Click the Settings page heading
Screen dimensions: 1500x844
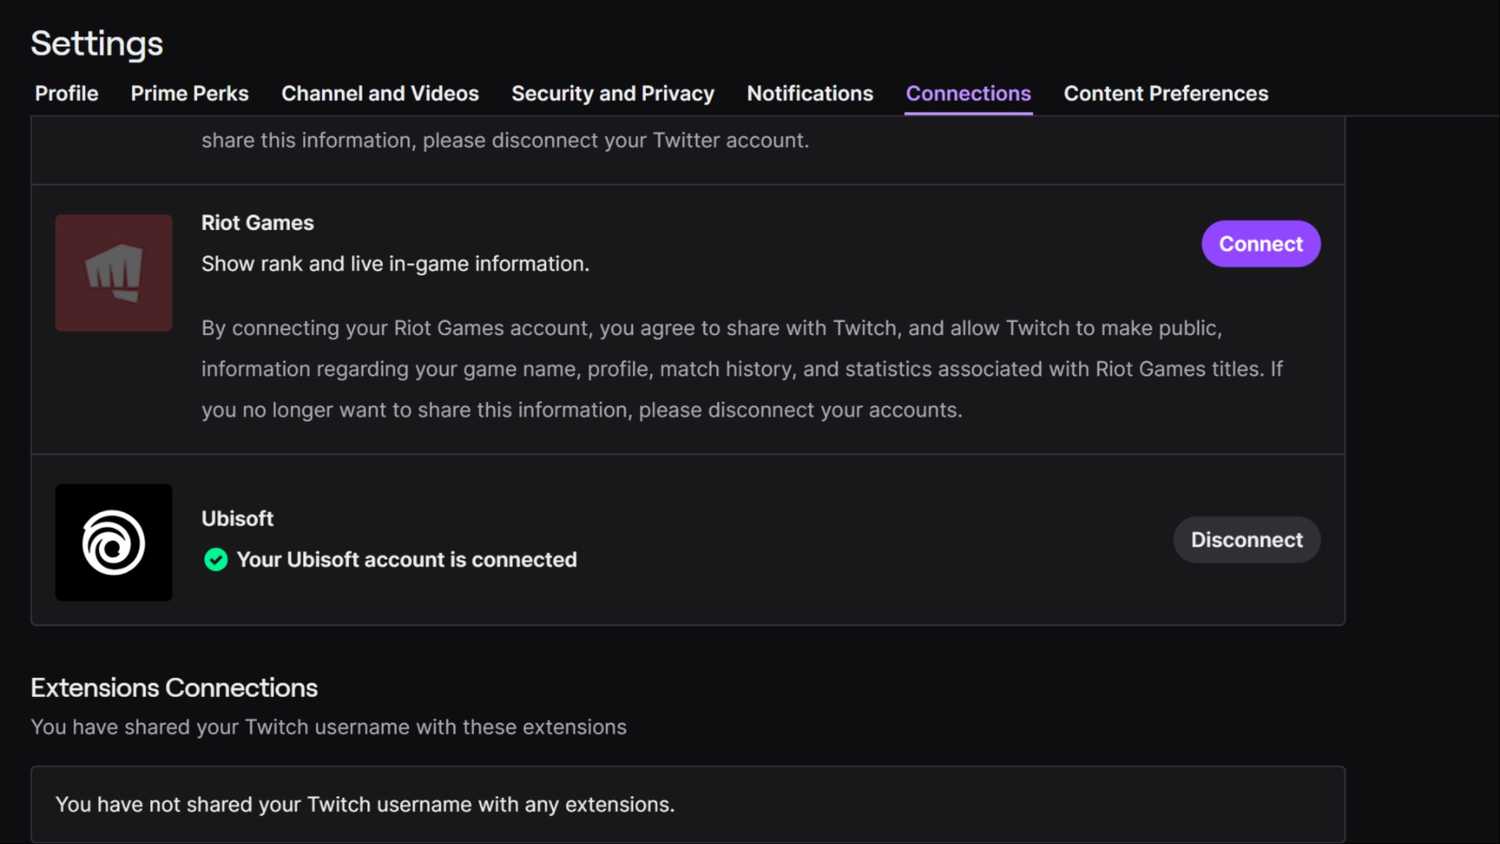[96, 43]
